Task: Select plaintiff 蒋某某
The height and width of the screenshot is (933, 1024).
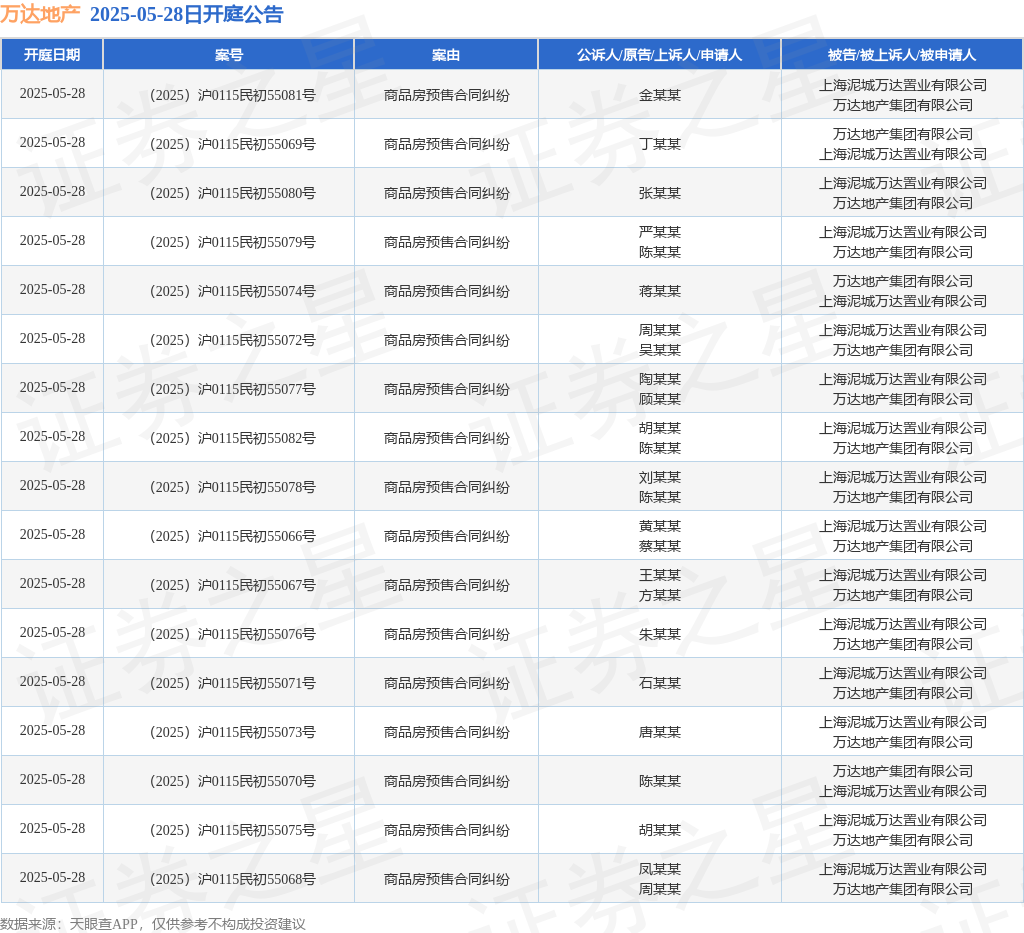Action: [660, 291]
